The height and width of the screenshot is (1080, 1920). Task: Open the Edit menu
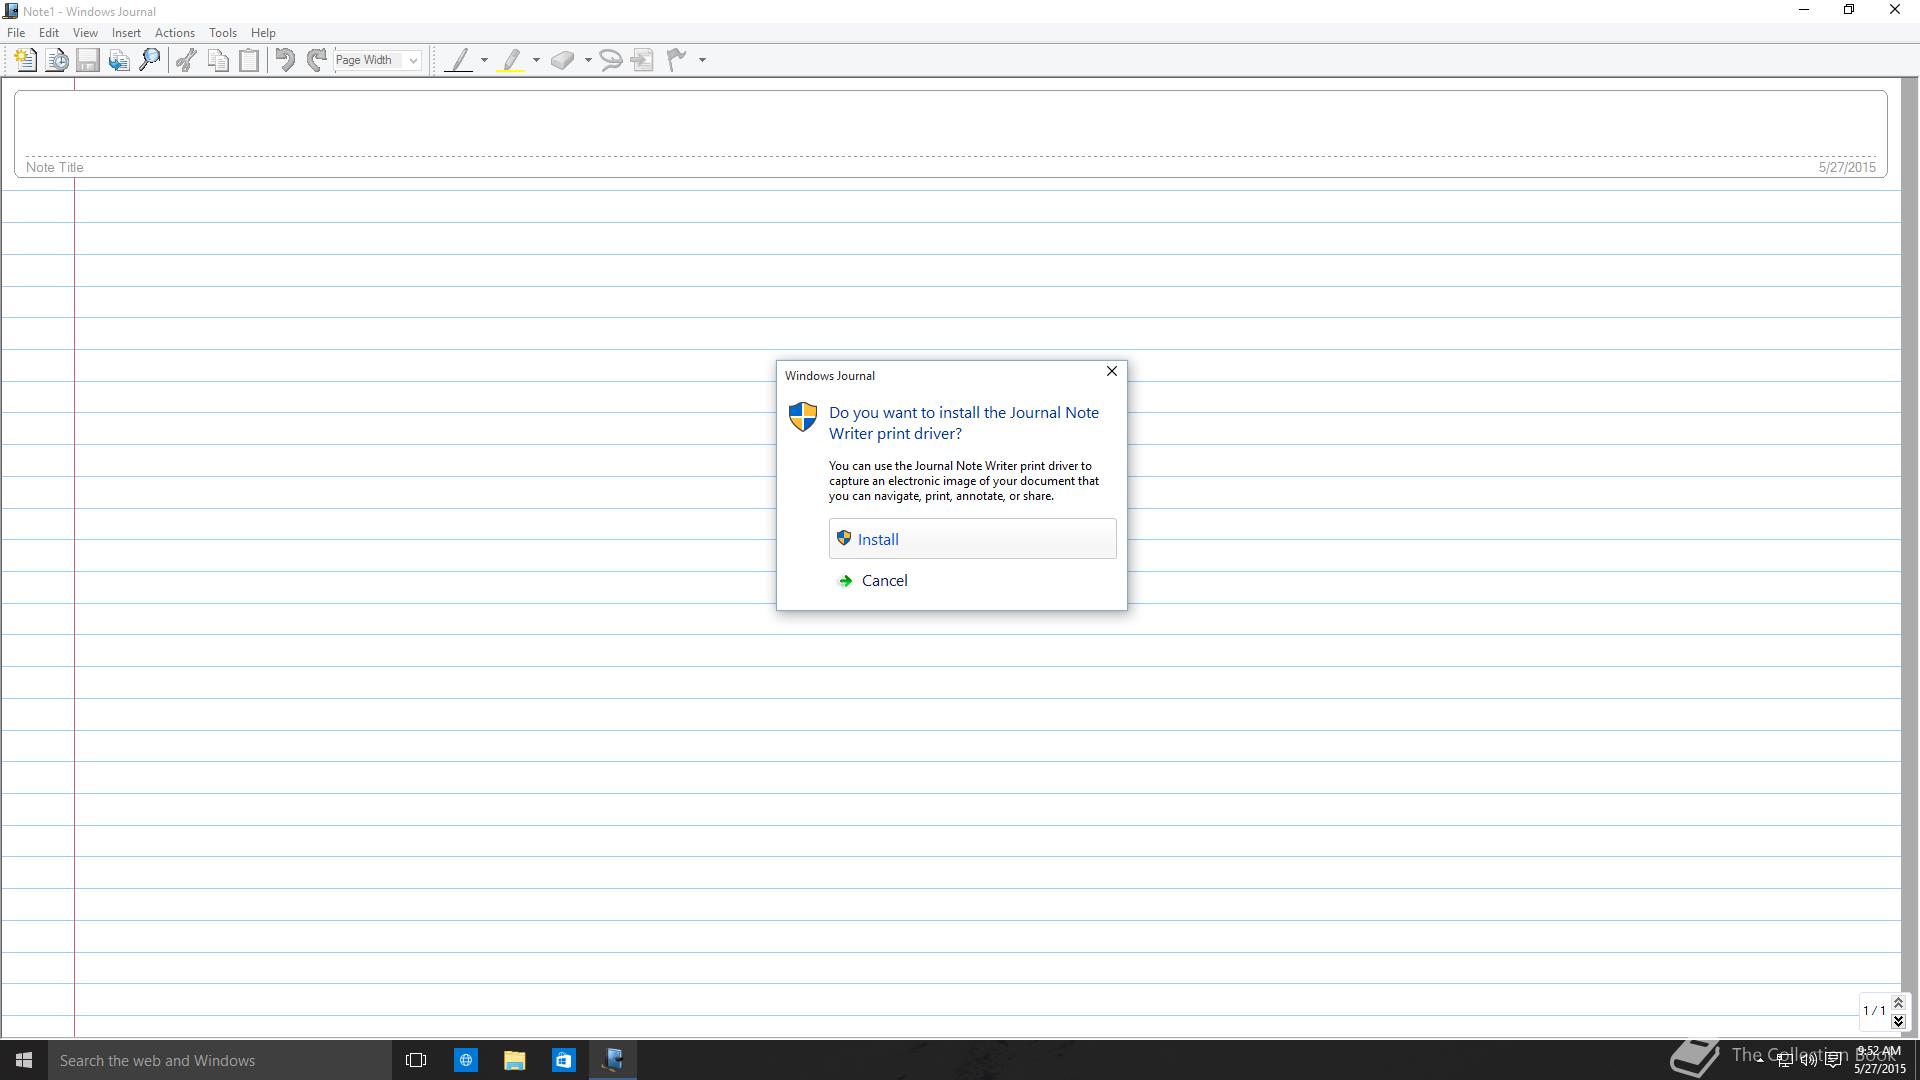pyautogui.click(x=48, y=33)
